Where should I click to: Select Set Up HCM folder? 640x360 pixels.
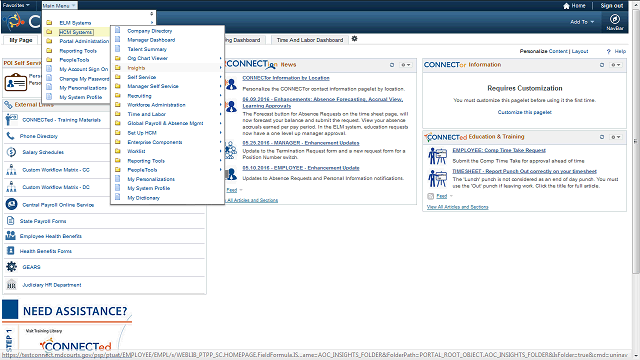142,133
